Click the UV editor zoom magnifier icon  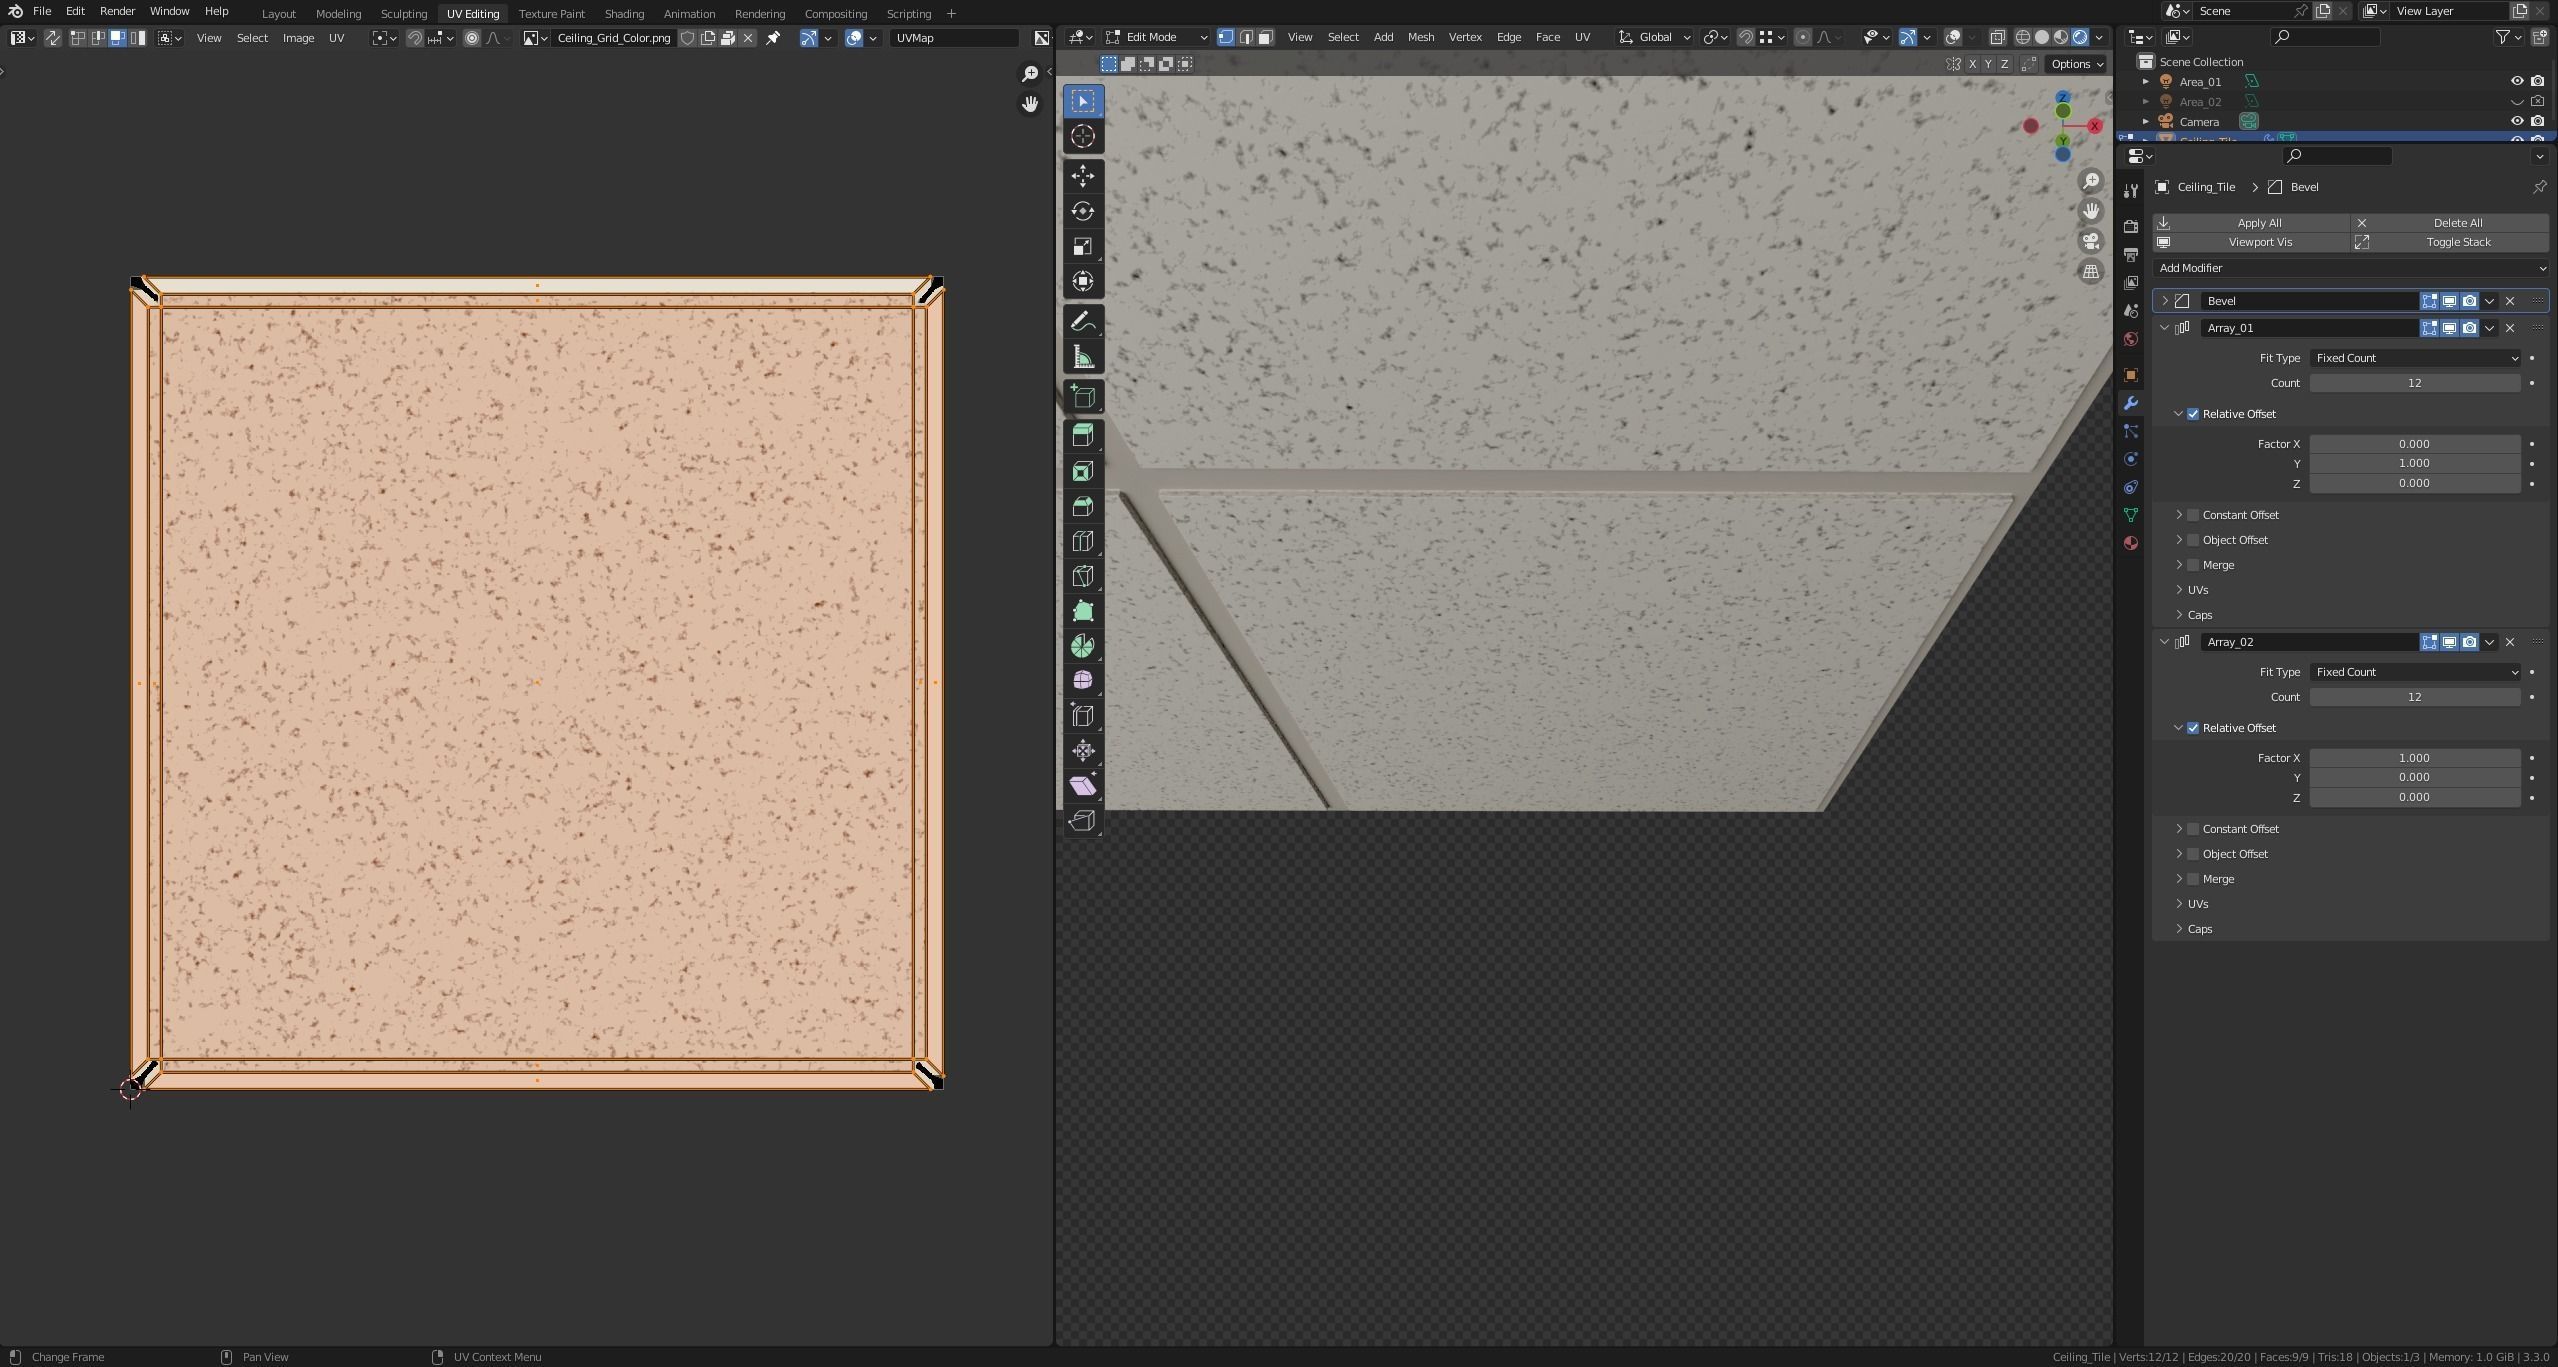[1029, 74]
